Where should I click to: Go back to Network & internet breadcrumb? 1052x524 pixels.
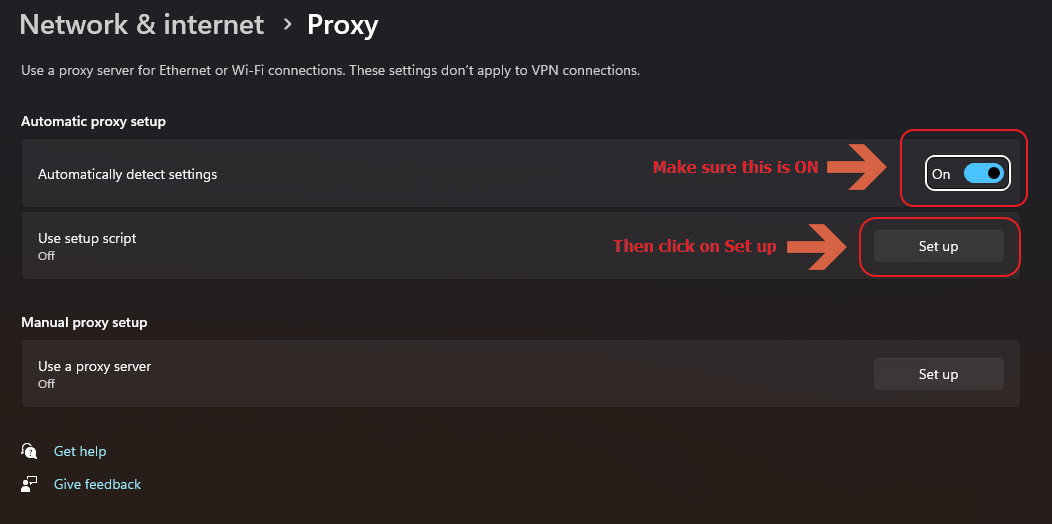tap(142, 24)
